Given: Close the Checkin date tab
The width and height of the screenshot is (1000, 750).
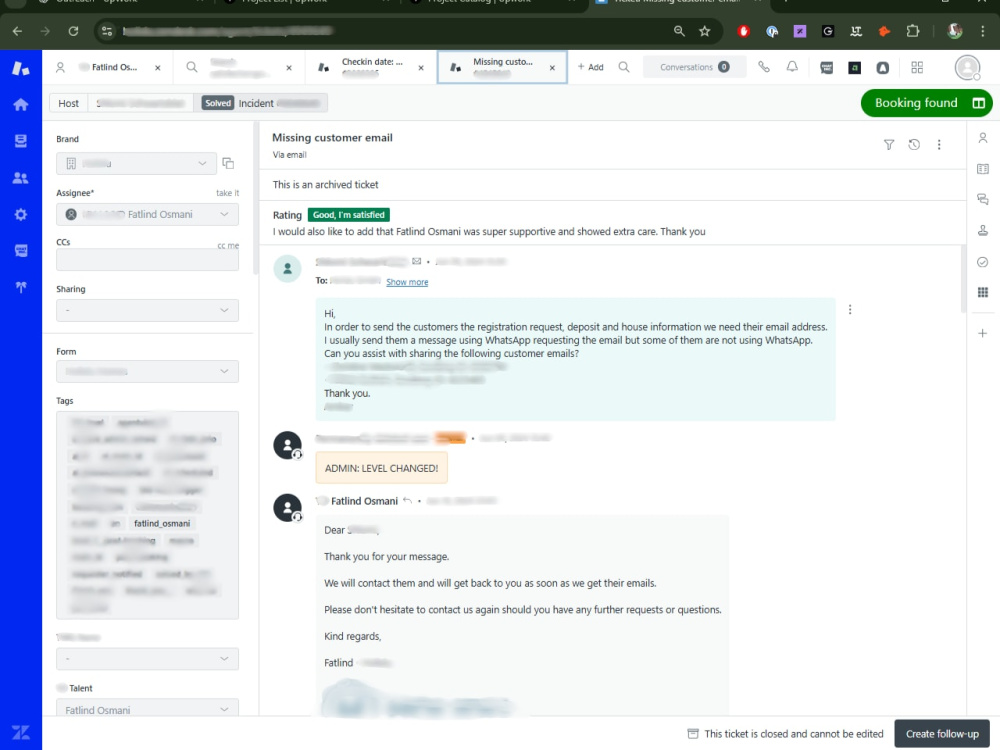Looking at the screenshot, I should pos(421,68).
